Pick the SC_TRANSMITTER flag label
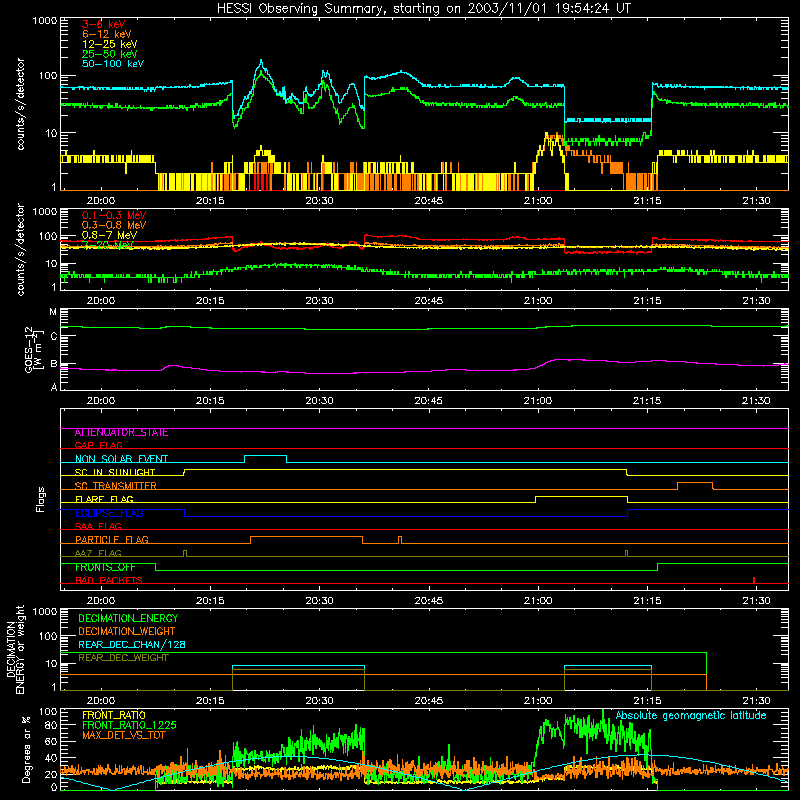The image size is (800, 800). click(115, 486)
